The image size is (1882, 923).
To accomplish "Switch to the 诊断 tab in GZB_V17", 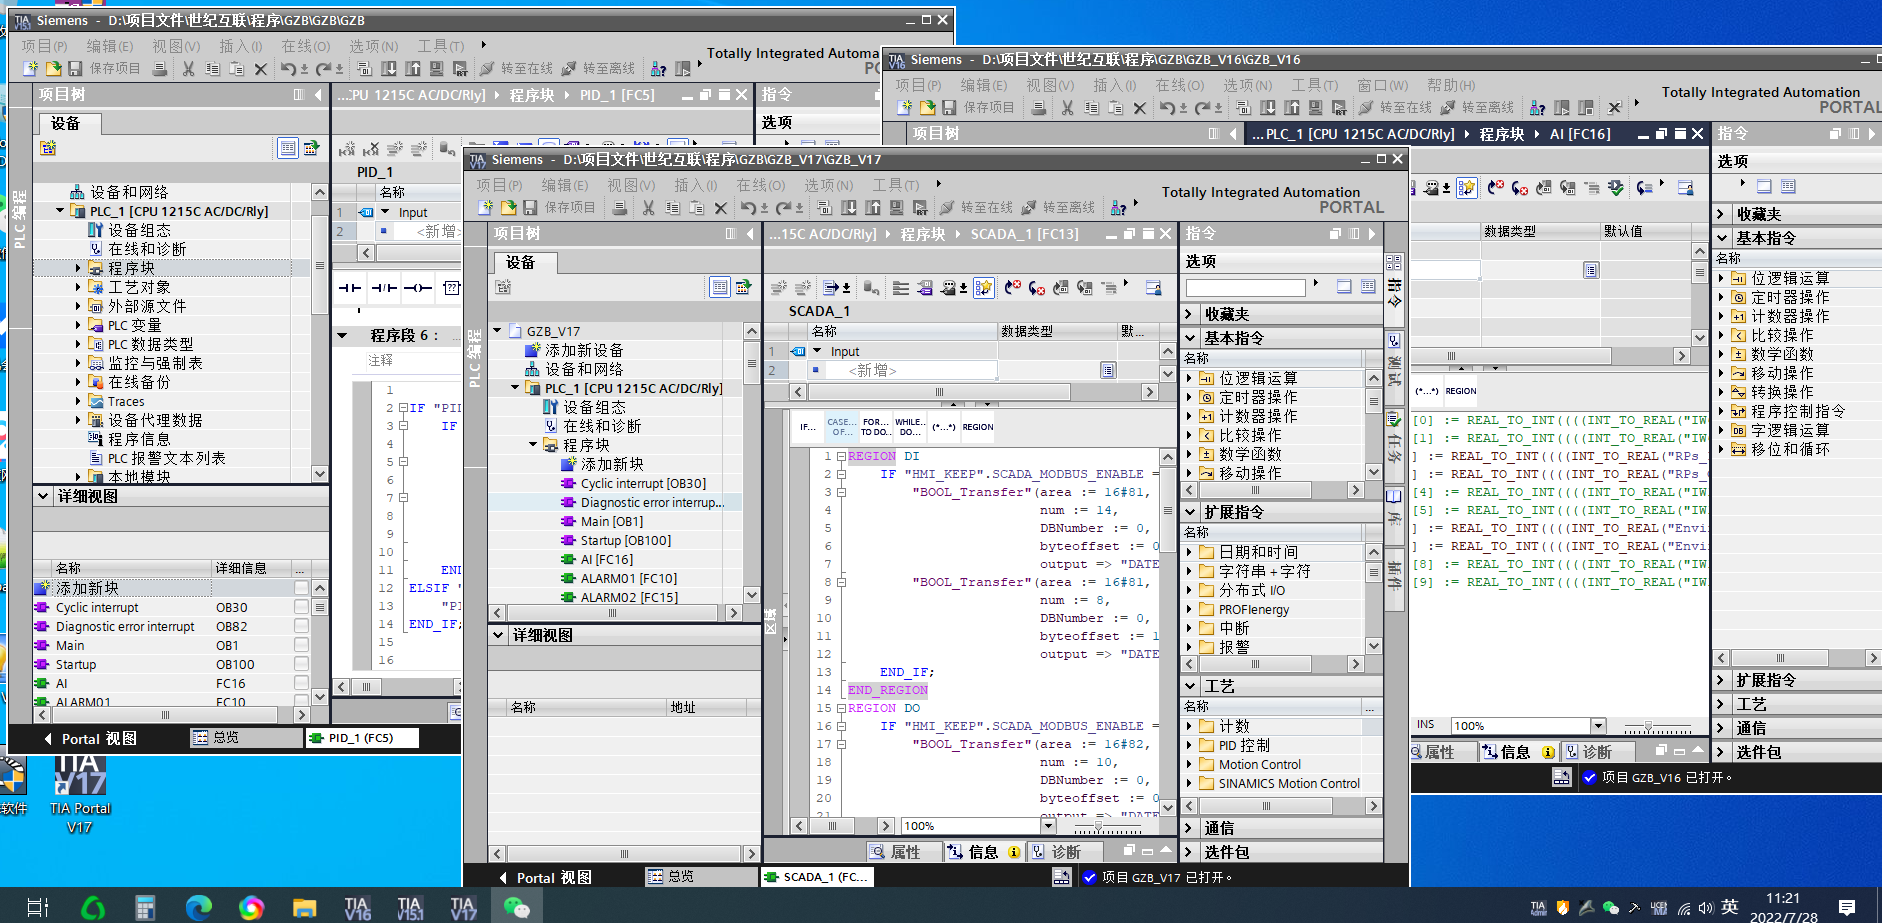I will [x=1066, y=852].
